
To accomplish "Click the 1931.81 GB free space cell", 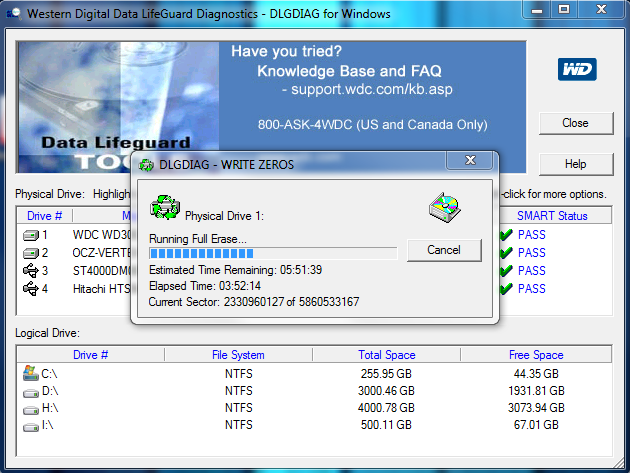I will click(536, 391).
